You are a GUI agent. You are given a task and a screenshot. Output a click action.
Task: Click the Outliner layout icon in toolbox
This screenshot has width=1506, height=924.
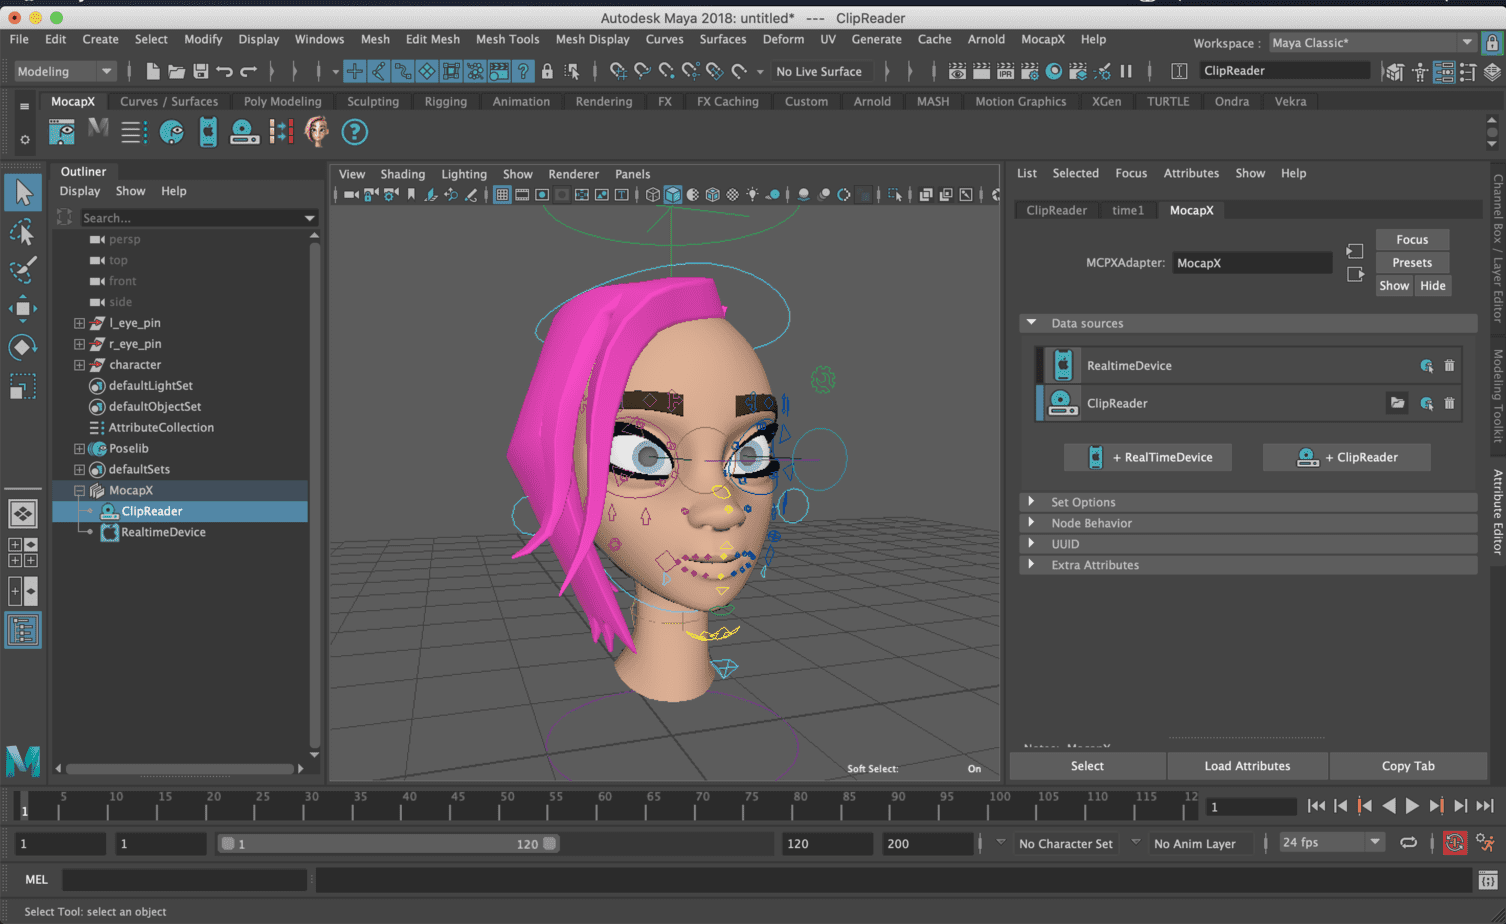coord(22,631)
